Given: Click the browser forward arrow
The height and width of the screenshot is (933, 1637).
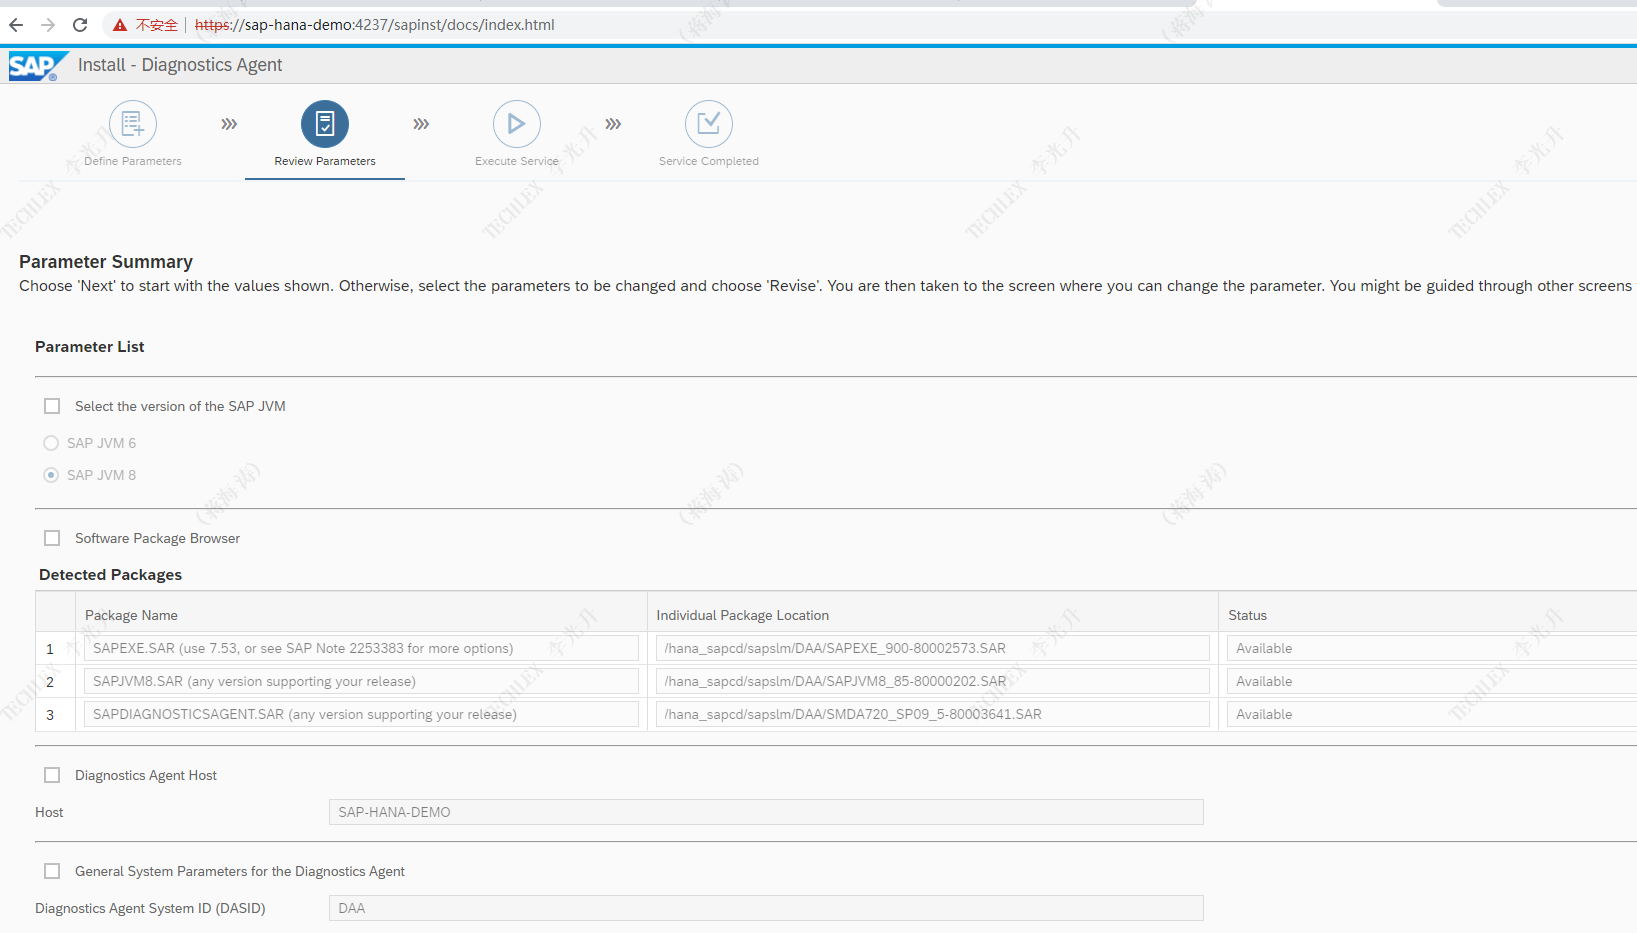Looking at the screenshot, I should tap(48, 25).
